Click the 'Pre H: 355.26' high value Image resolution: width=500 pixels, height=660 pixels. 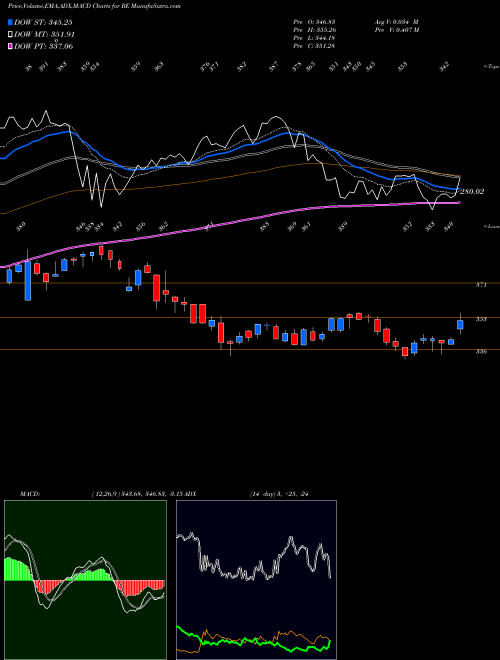click(x=314, y=29)
